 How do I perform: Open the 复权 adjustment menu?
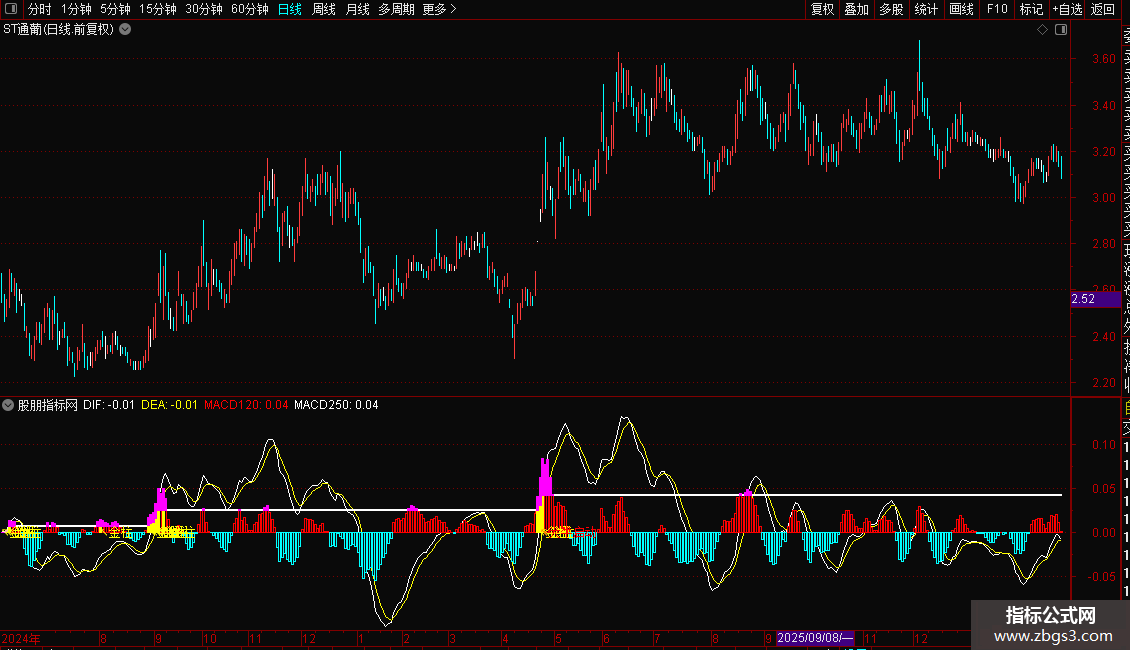(x=822, y=9)
